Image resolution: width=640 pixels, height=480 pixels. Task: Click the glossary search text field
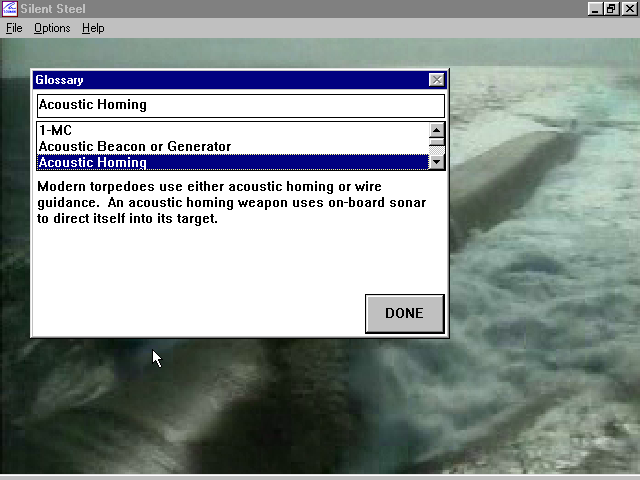tap(240, 106)
